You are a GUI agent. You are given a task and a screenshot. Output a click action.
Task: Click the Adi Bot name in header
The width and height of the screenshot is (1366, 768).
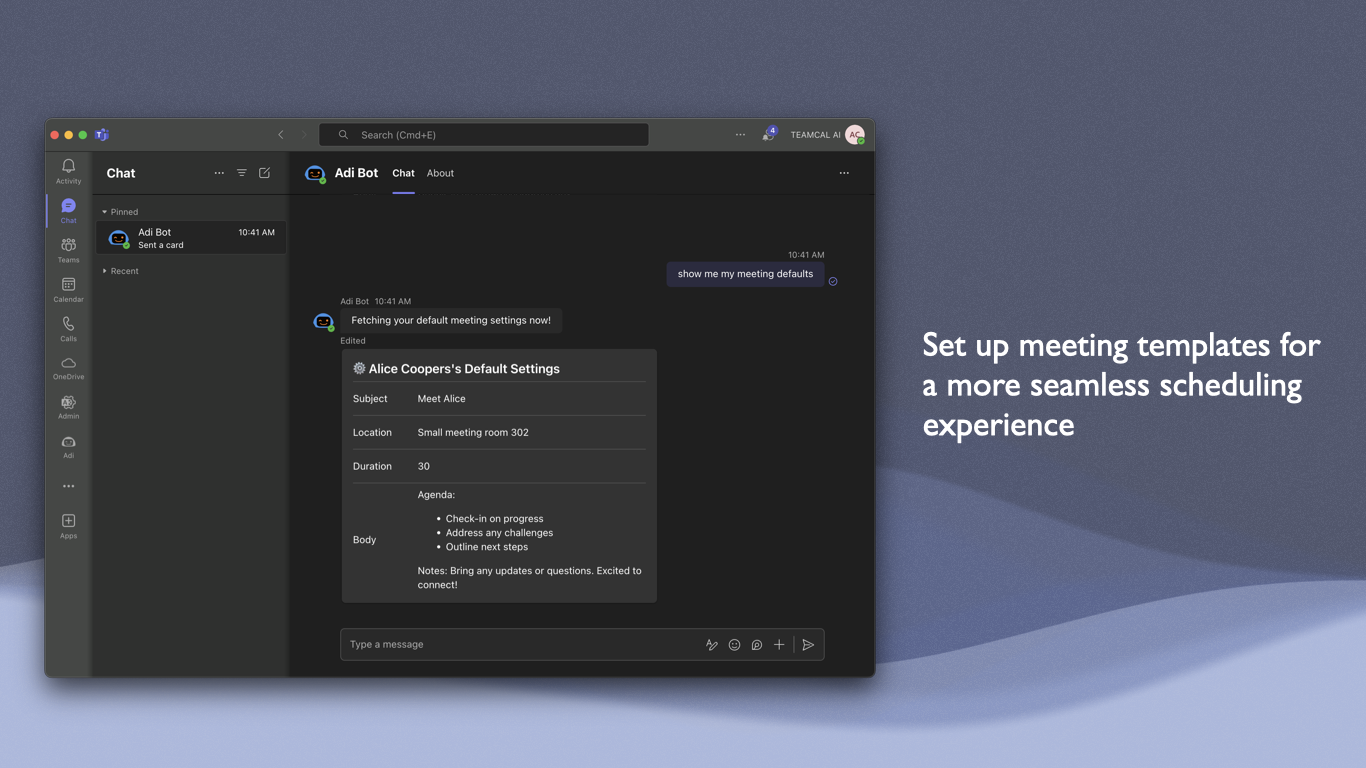356,173
